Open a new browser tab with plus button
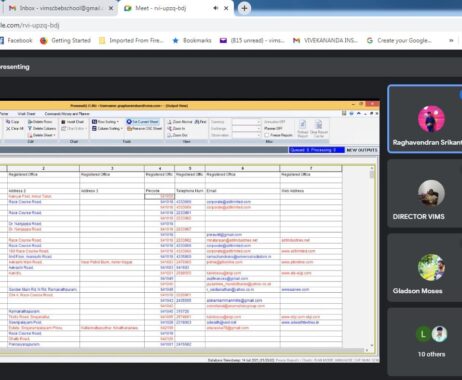 coord(244,8)
